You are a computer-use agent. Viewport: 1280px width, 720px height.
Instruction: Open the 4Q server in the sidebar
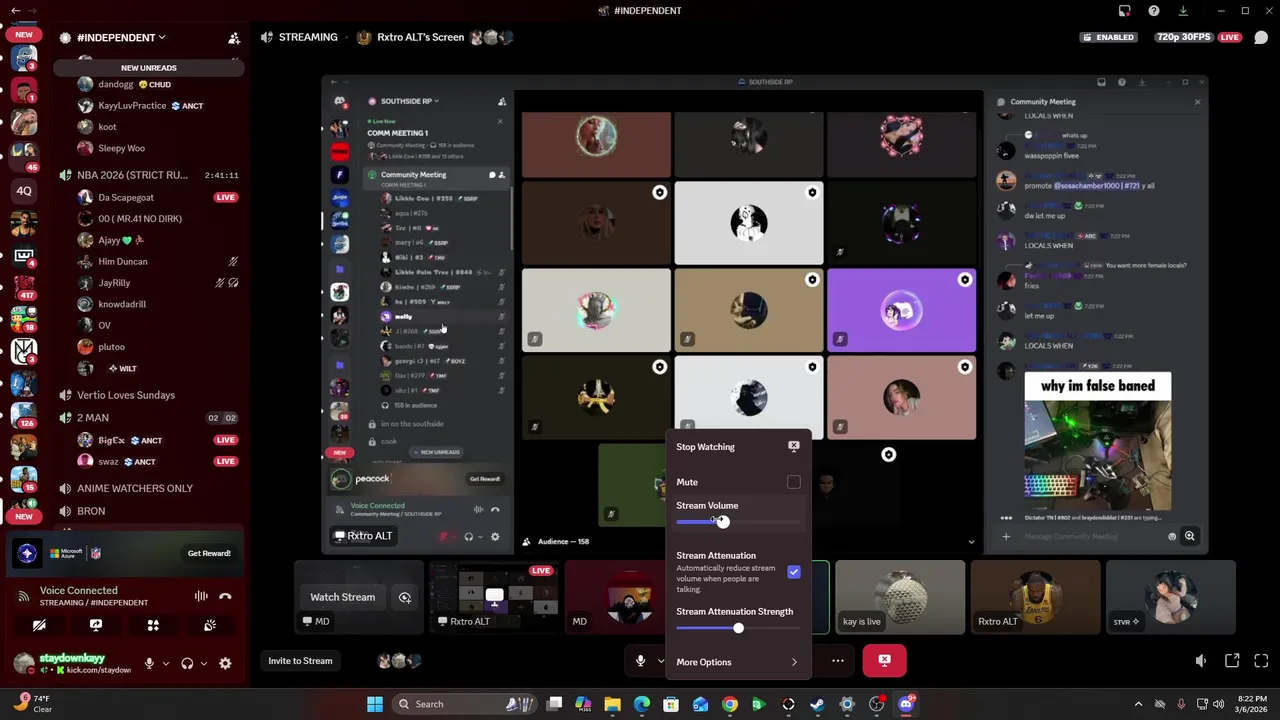(24, 191)
